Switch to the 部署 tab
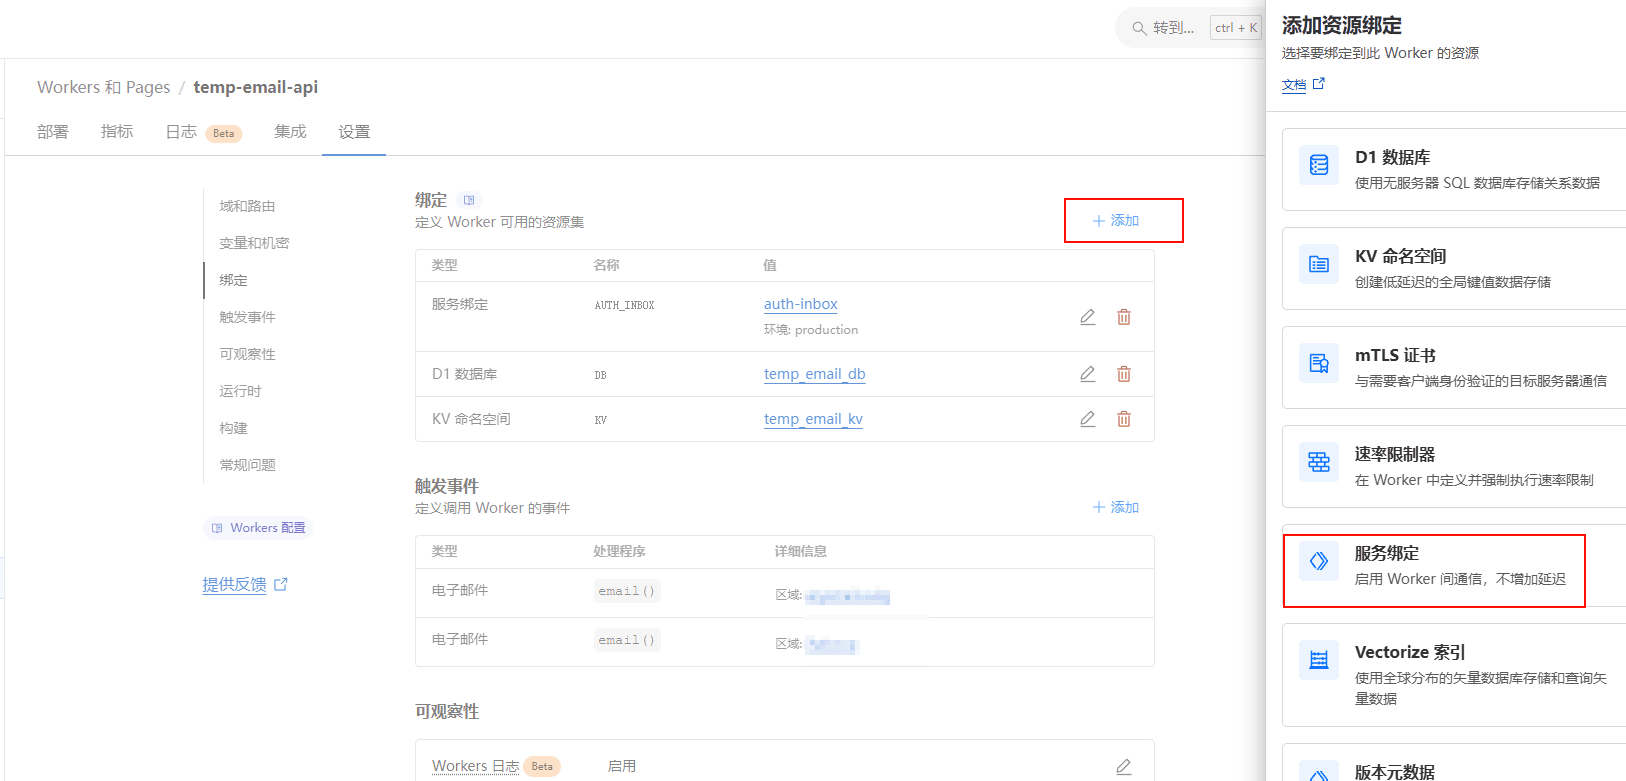Screen dimensions: 1626x781 click(53, 132)
